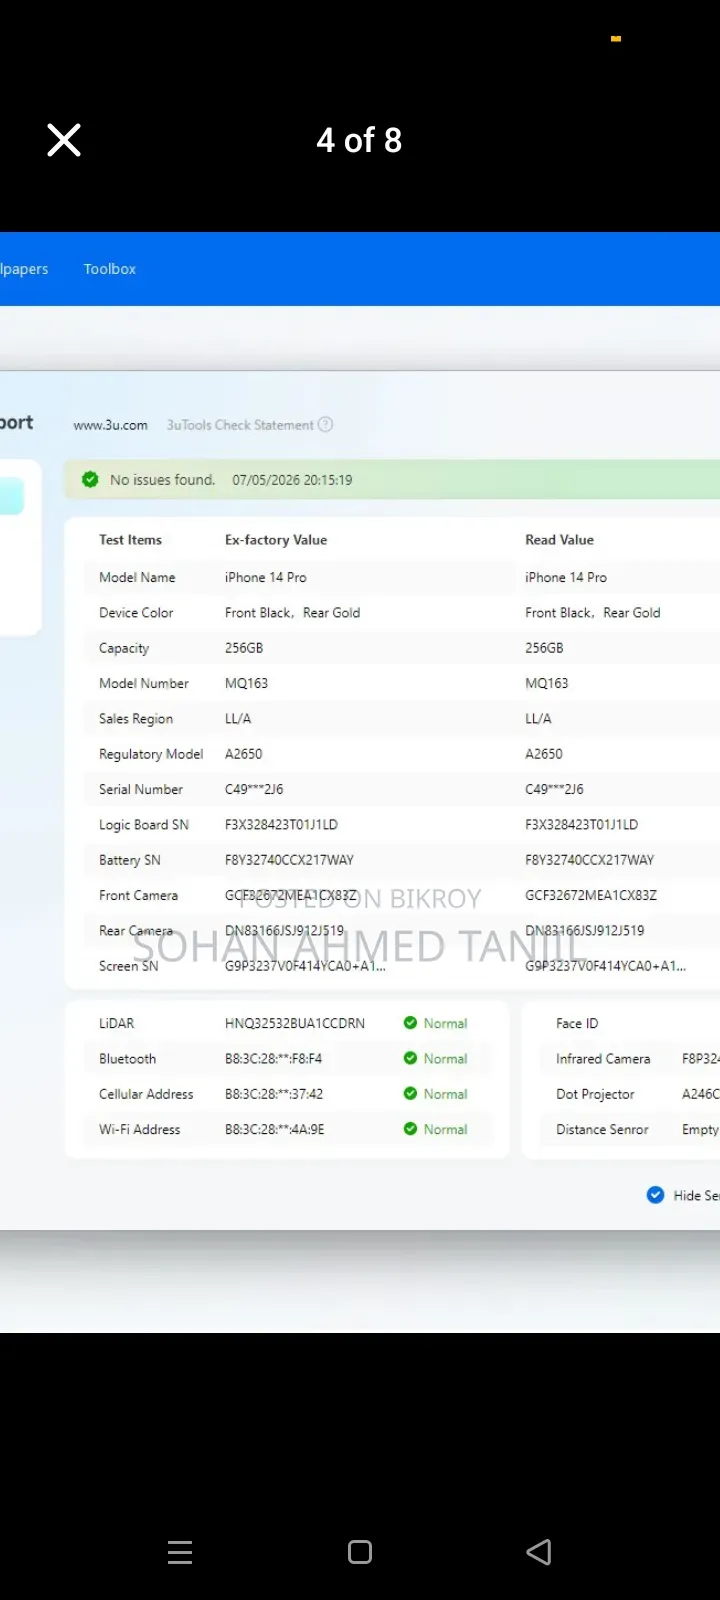
Task: Click Cellular address 'B8:3C:28:**:37:42'
Action: (x=274, y=1094)
